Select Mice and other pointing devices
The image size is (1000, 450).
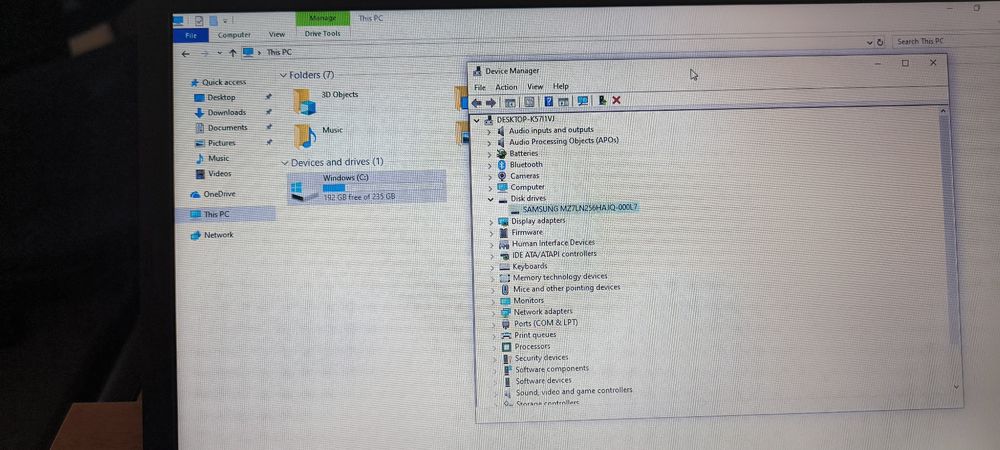click(566, 288)
